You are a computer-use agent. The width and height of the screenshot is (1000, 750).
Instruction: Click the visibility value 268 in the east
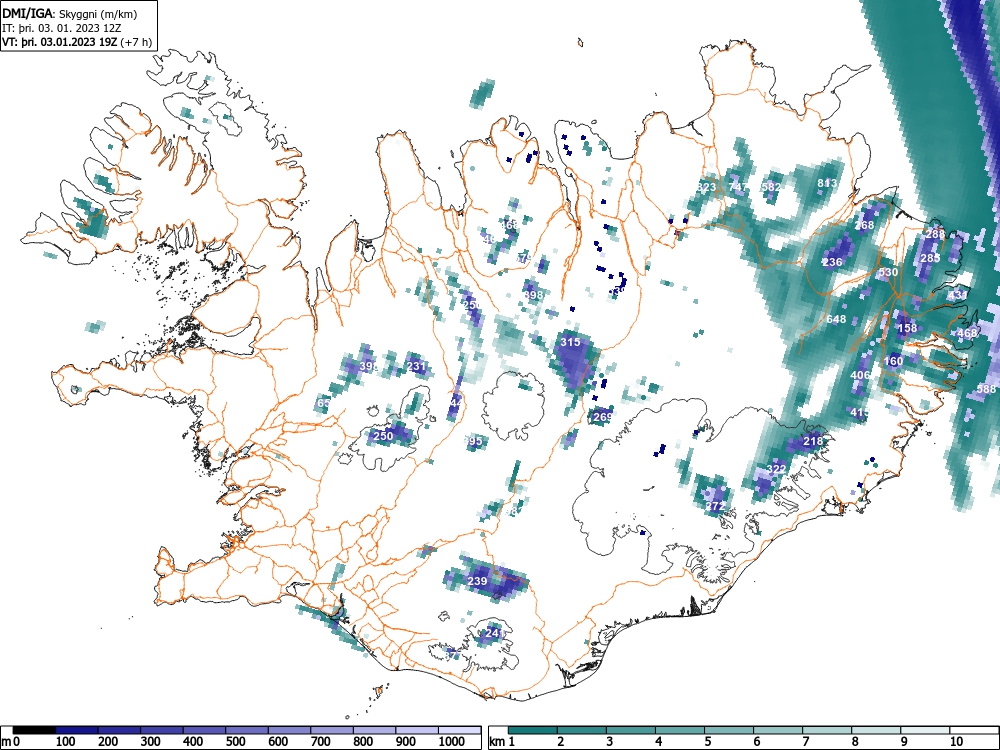pos(864,225)
